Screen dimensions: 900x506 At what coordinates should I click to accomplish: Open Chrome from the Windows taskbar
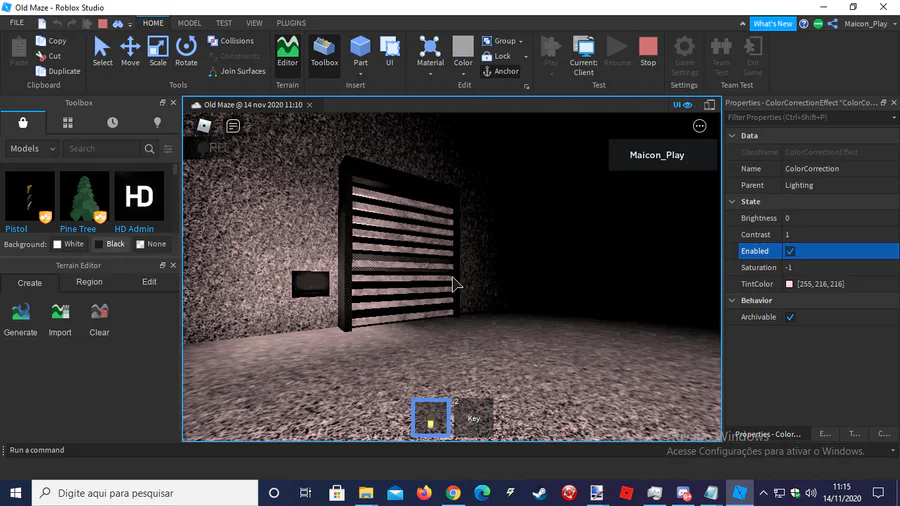(453, 493)
